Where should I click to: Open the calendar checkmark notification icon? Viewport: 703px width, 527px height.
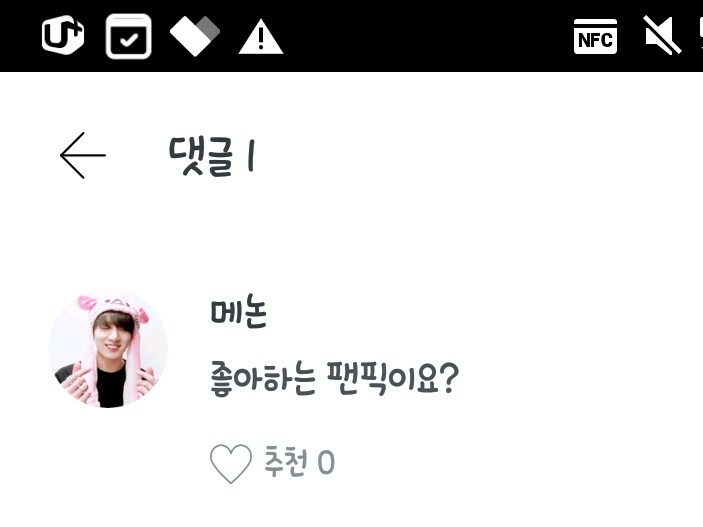point(129,36)
